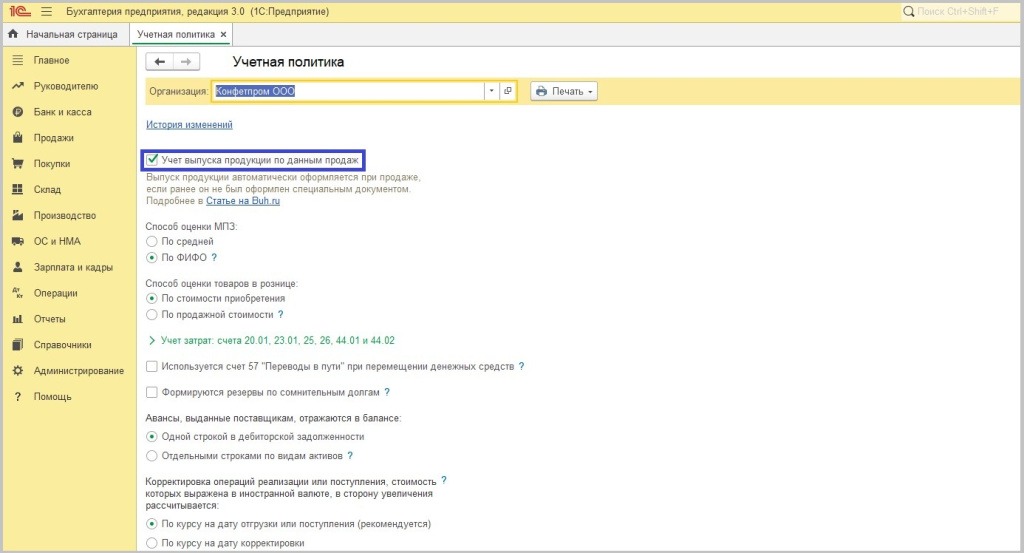This screenshot has height=553, width=1024.
Task: Select По продажной стоимости radio option
Action: [x=152, y=314]
